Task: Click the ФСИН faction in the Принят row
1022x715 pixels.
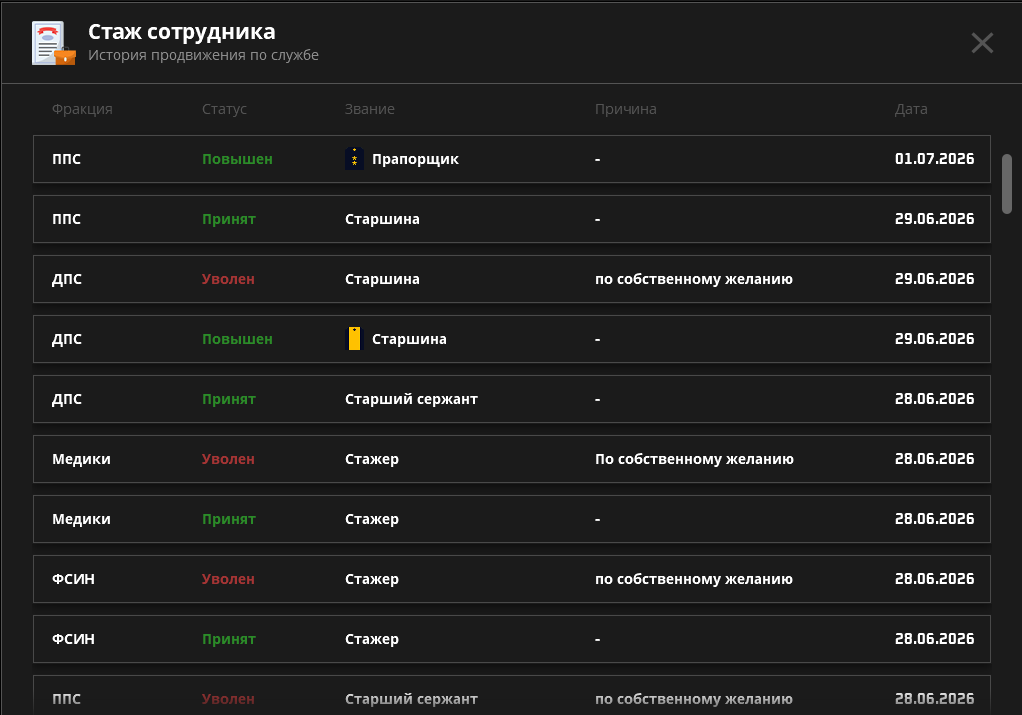Action: point(74,639)
